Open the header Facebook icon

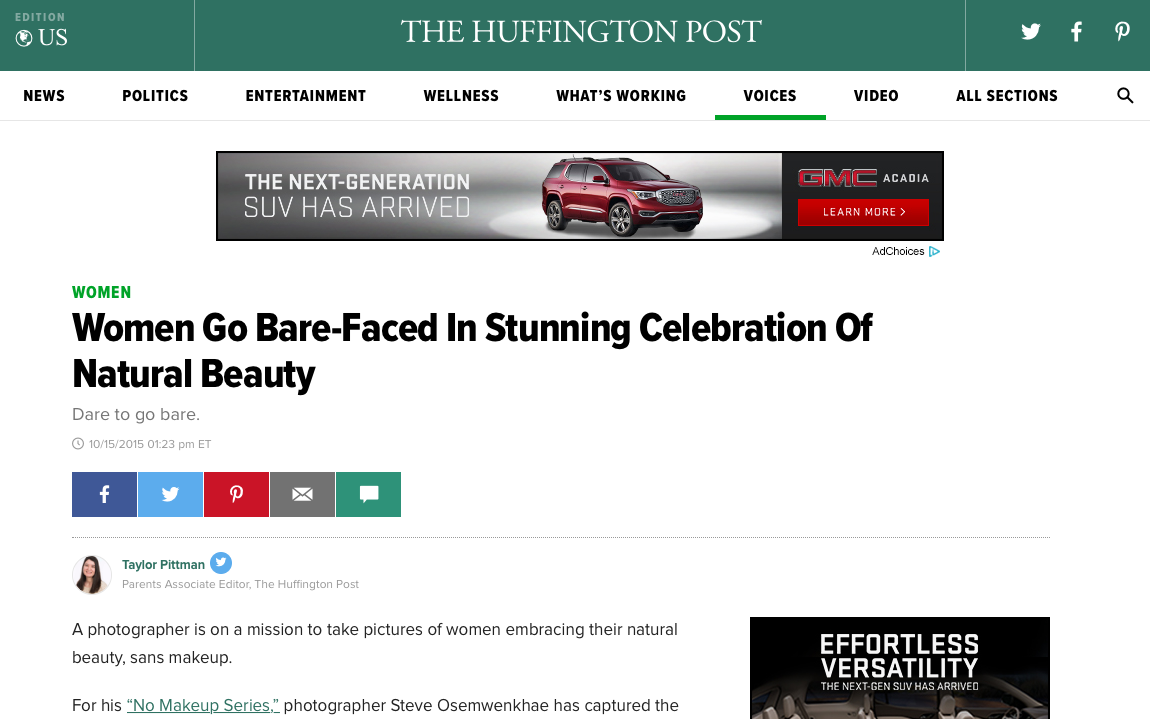coord(1076,32)
